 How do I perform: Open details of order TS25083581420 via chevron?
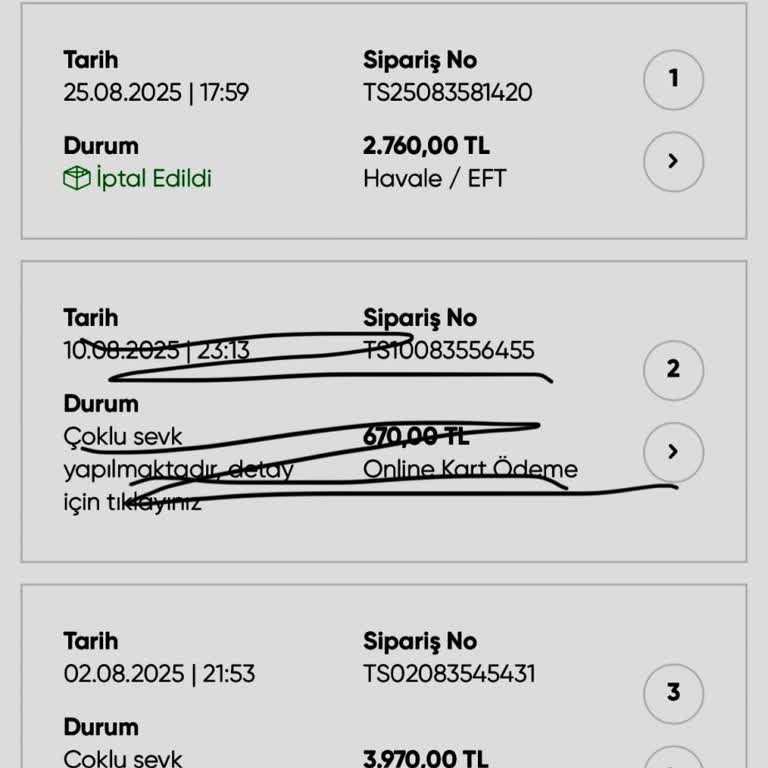click(673, 161)
